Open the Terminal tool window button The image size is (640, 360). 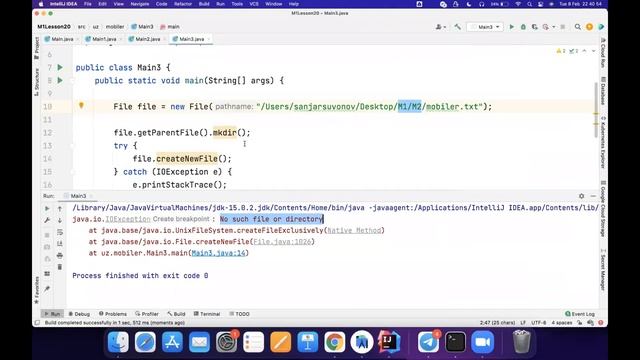coord(207,314)
